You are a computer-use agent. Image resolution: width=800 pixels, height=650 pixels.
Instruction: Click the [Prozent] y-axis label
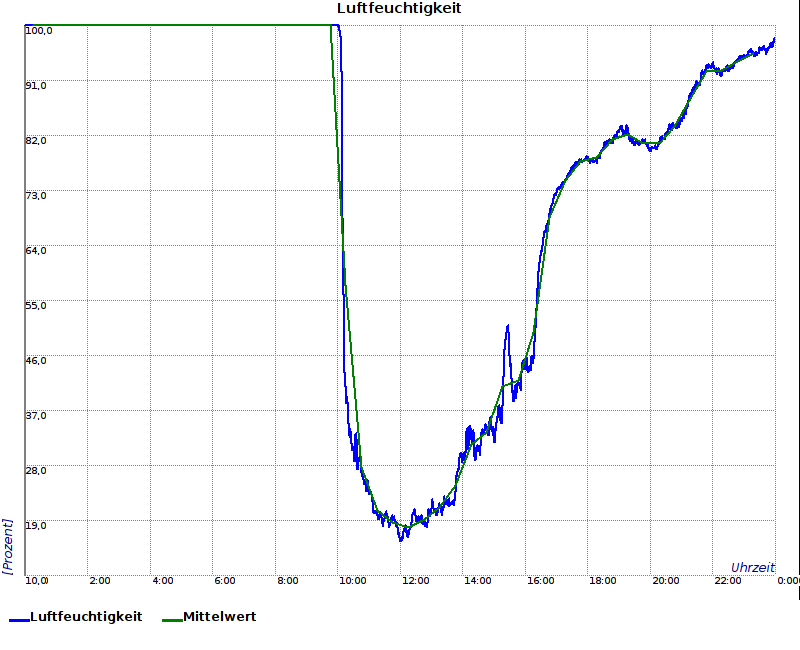pyautogui.click(x=8, y=546)
